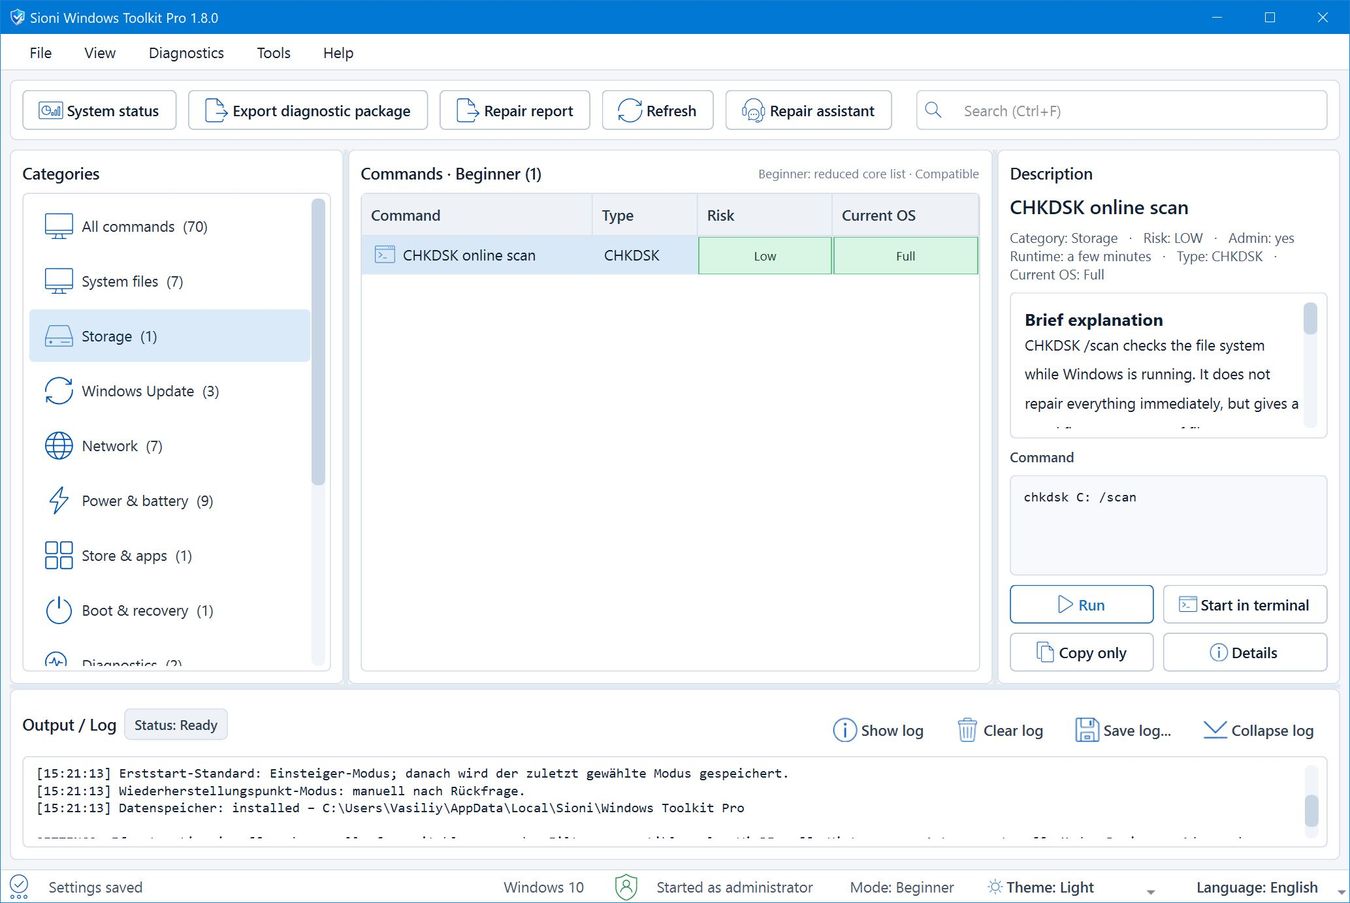This screenshot has height=903, width=1350.
Task: Click the Run play triangle icon
Action: tap(1066, 605)
